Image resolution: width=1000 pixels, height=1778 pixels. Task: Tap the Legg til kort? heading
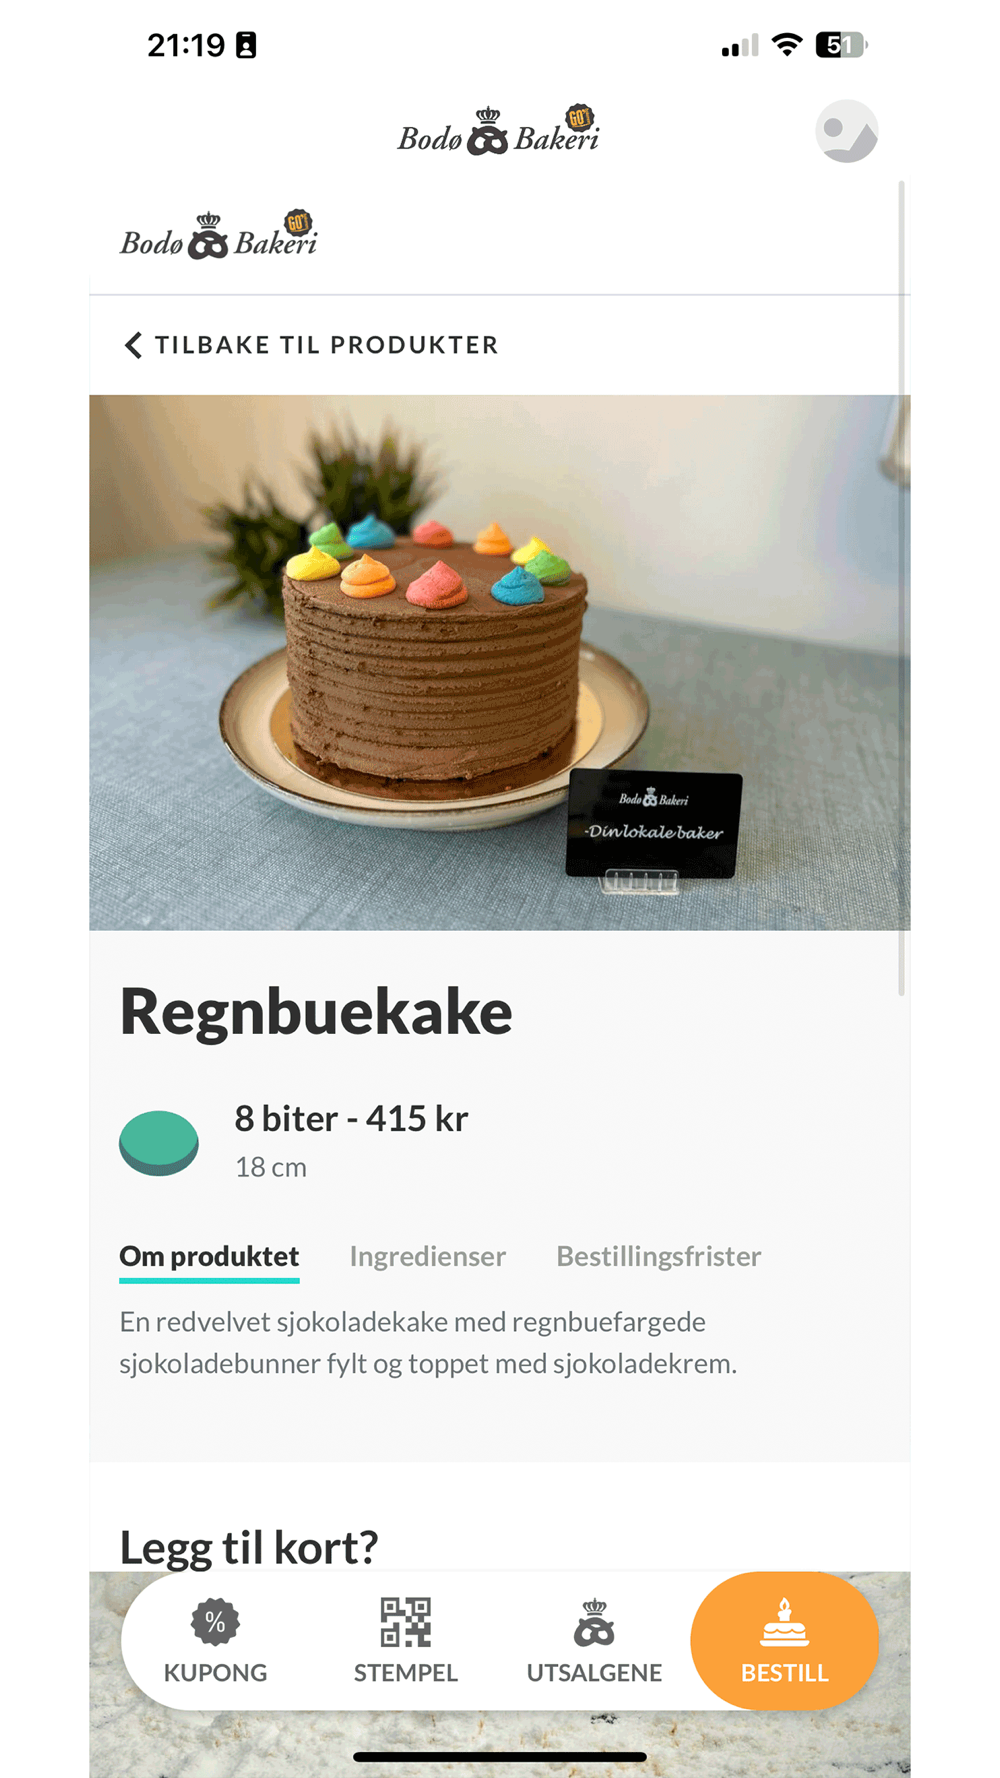(249, 1547)
